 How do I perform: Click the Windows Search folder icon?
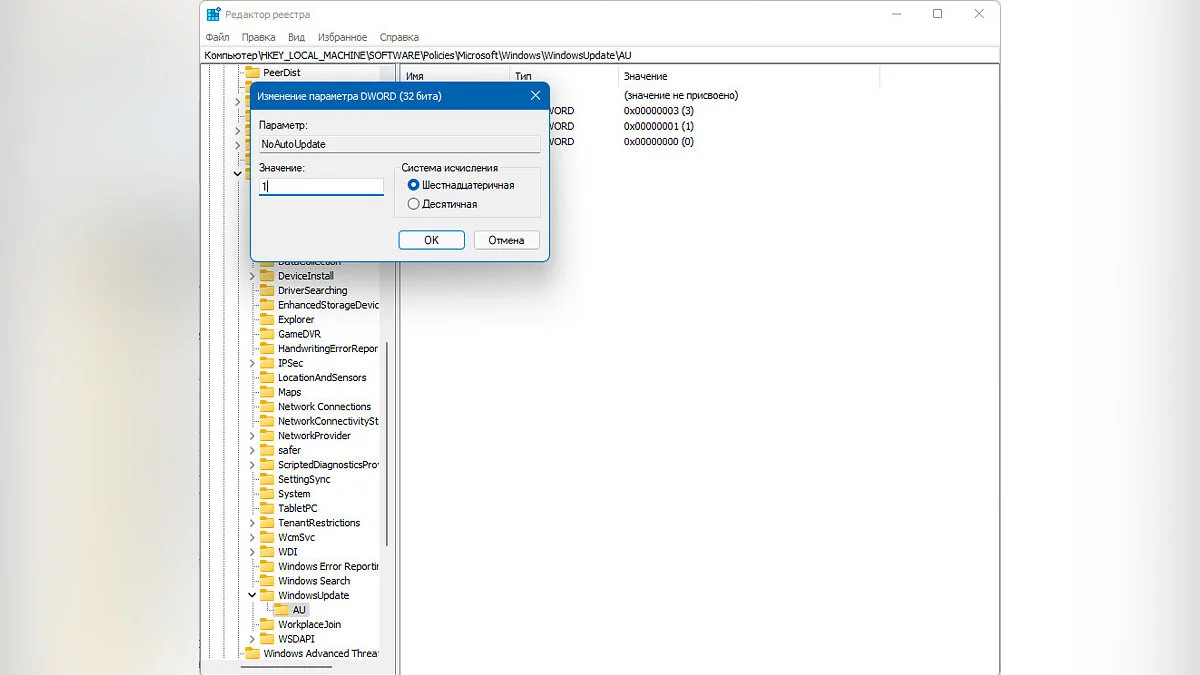click(x=267, y=581)
